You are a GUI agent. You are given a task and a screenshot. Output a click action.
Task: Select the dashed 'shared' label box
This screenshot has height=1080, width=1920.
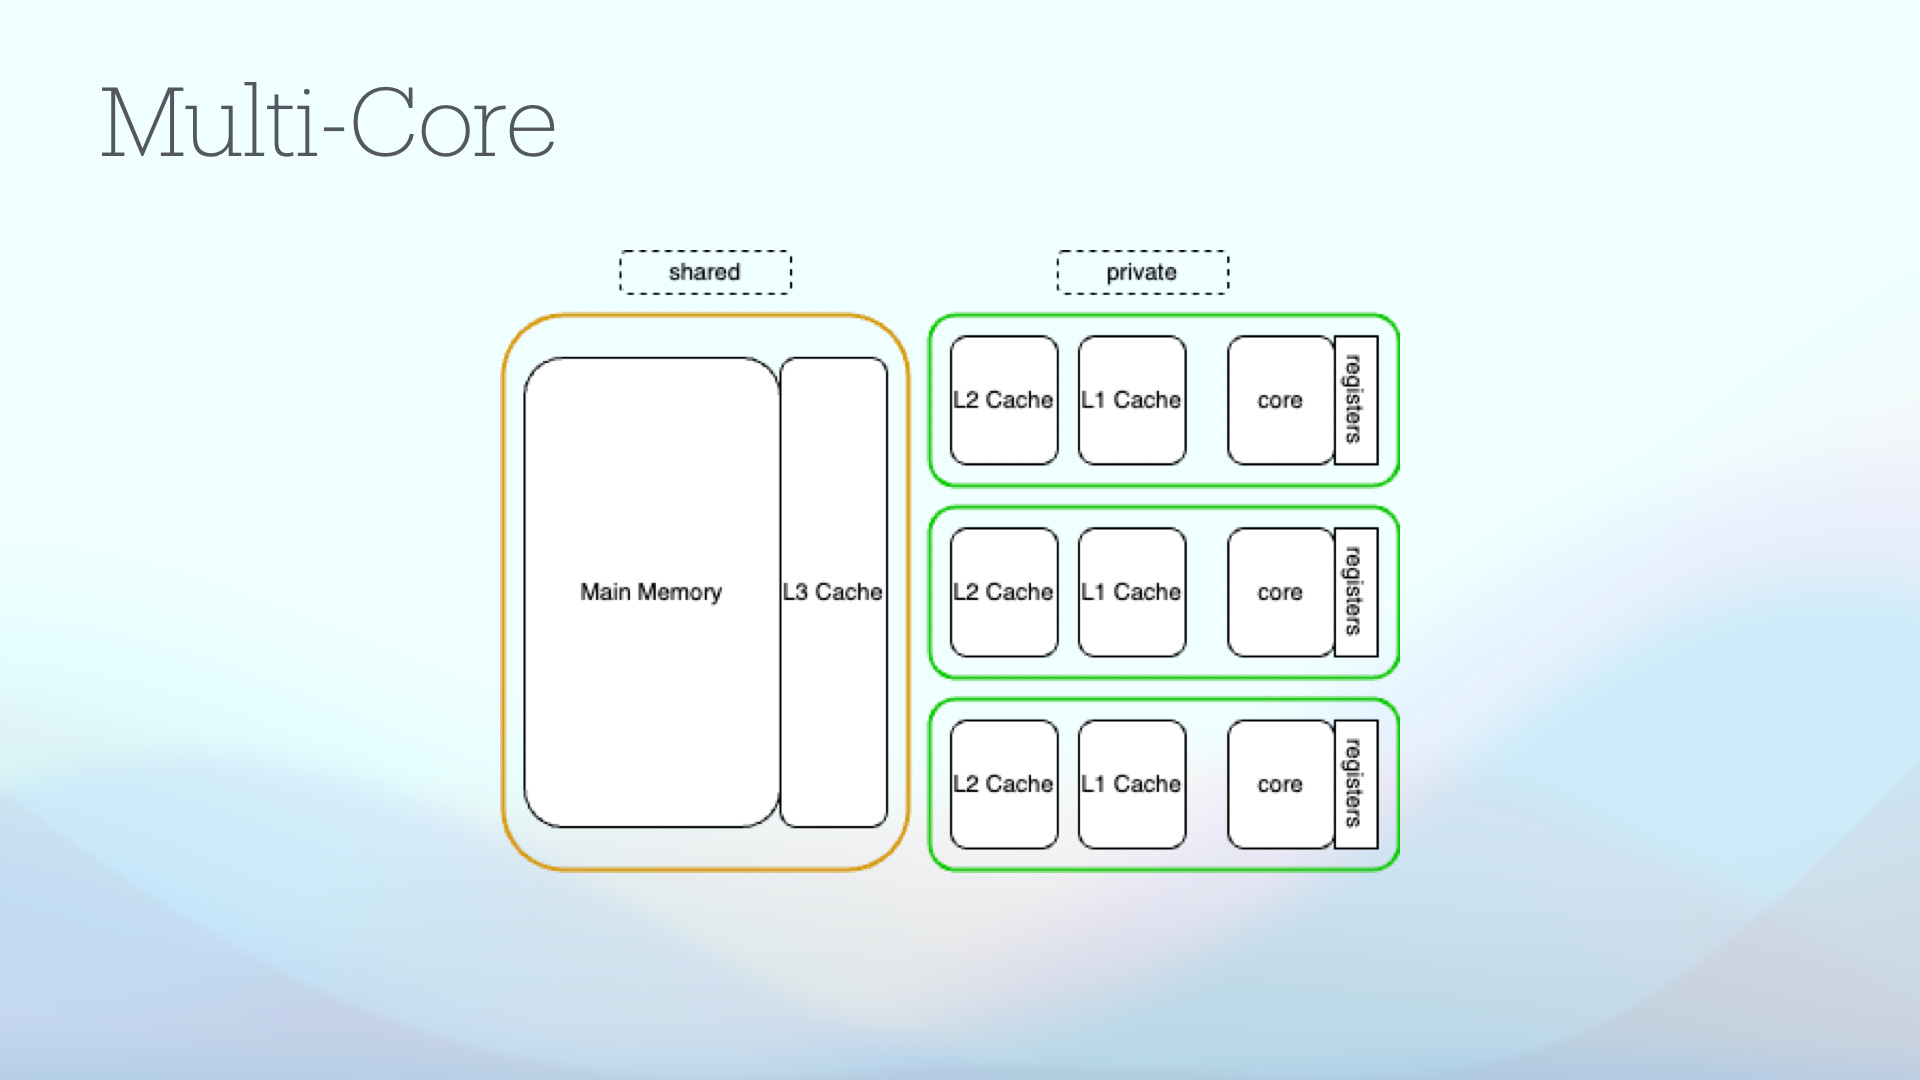(x=705, y=272)
